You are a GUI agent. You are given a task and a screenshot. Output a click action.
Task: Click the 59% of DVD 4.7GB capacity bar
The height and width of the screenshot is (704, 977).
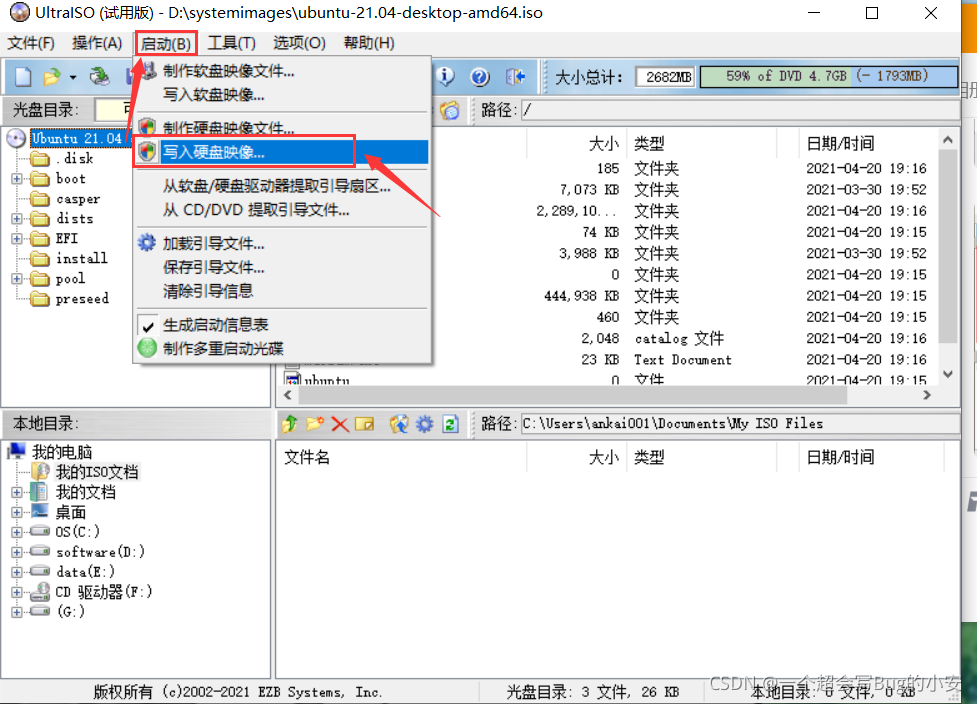point(828,77)
